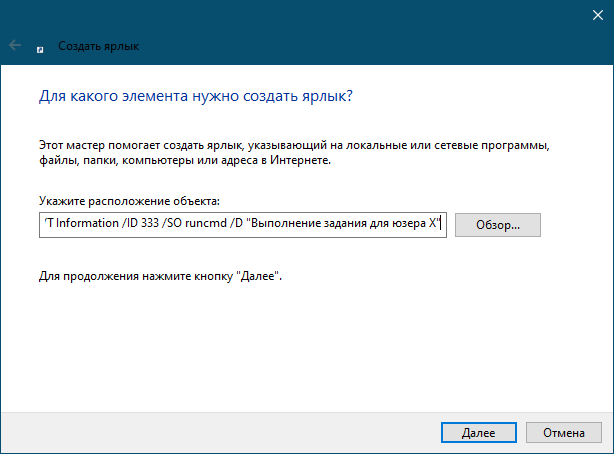Focus the object location input field

coord(243,225)
